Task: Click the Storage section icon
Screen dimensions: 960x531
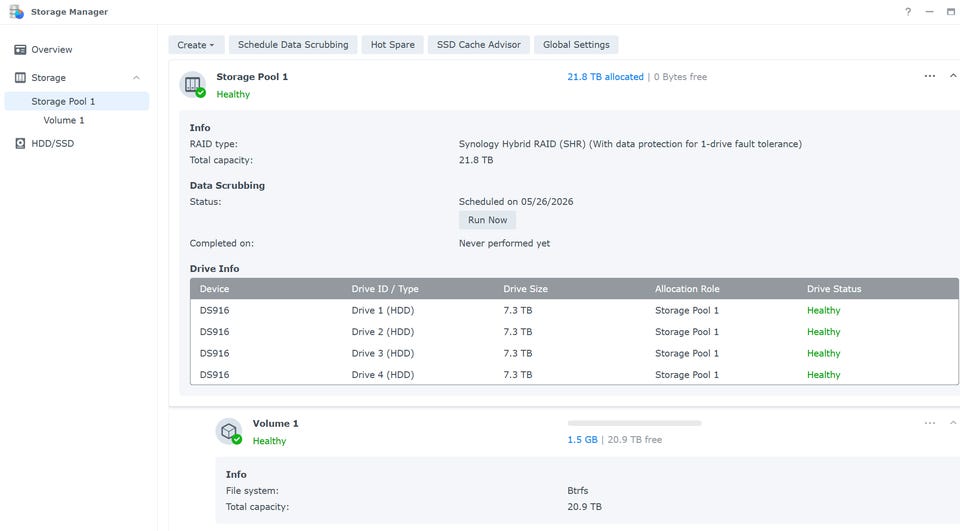Action: (20, 77)
